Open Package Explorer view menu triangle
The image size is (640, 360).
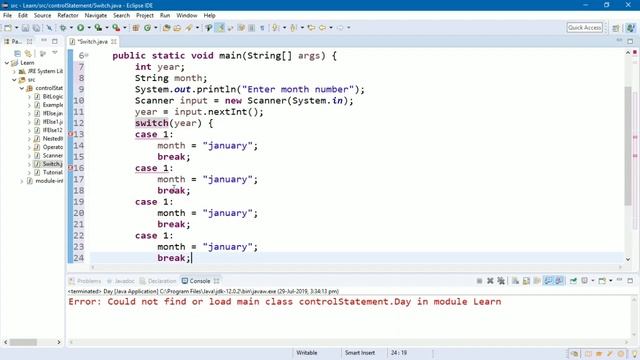[x=55, y=53]
